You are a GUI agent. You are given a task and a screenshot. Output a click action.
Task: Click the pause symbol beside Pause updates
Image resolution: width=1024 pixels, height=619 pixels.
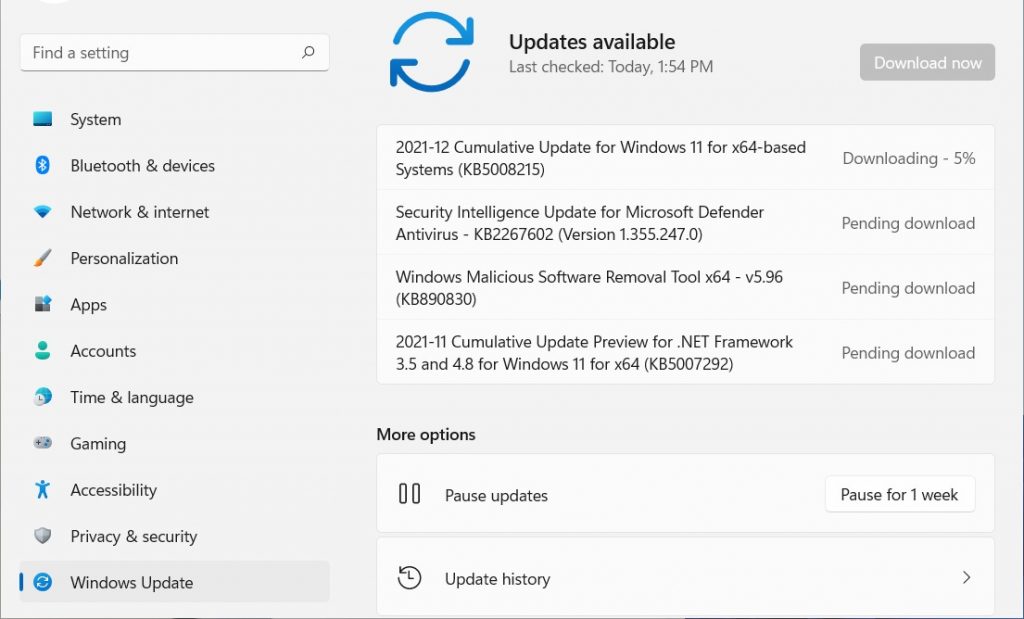tap(409, 494)
